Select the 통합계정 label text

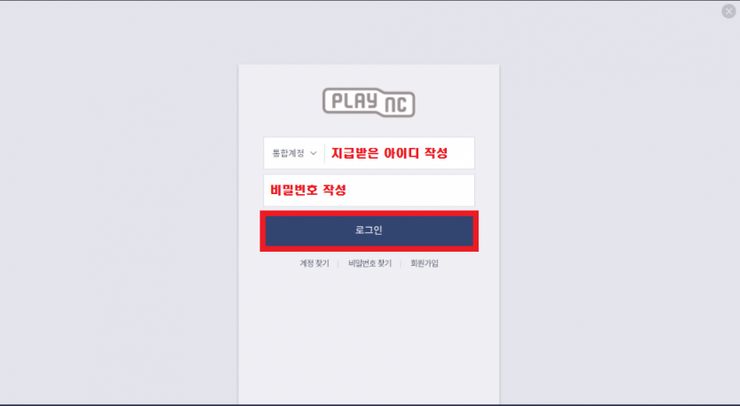coord(288,153)
